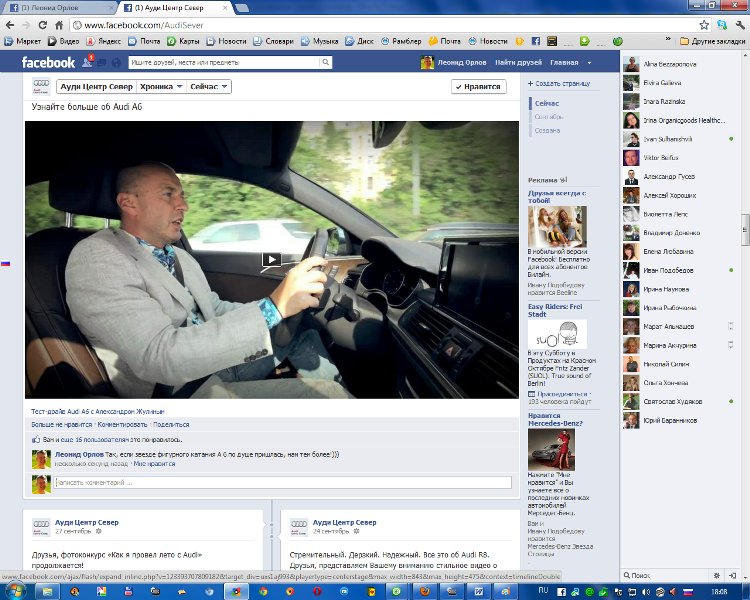Click the facebook logo
Viewport: 750px width, 600px height.
(x=48, y=62)
